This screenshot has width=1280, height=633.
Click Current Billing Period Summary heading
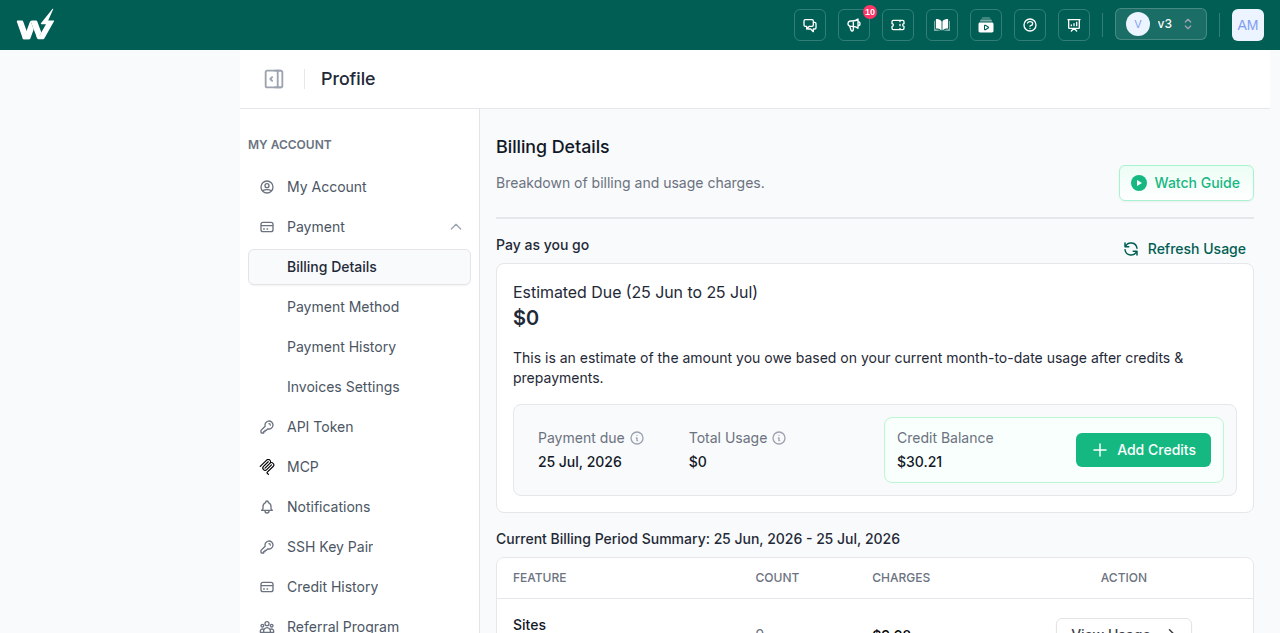(698, 539)
